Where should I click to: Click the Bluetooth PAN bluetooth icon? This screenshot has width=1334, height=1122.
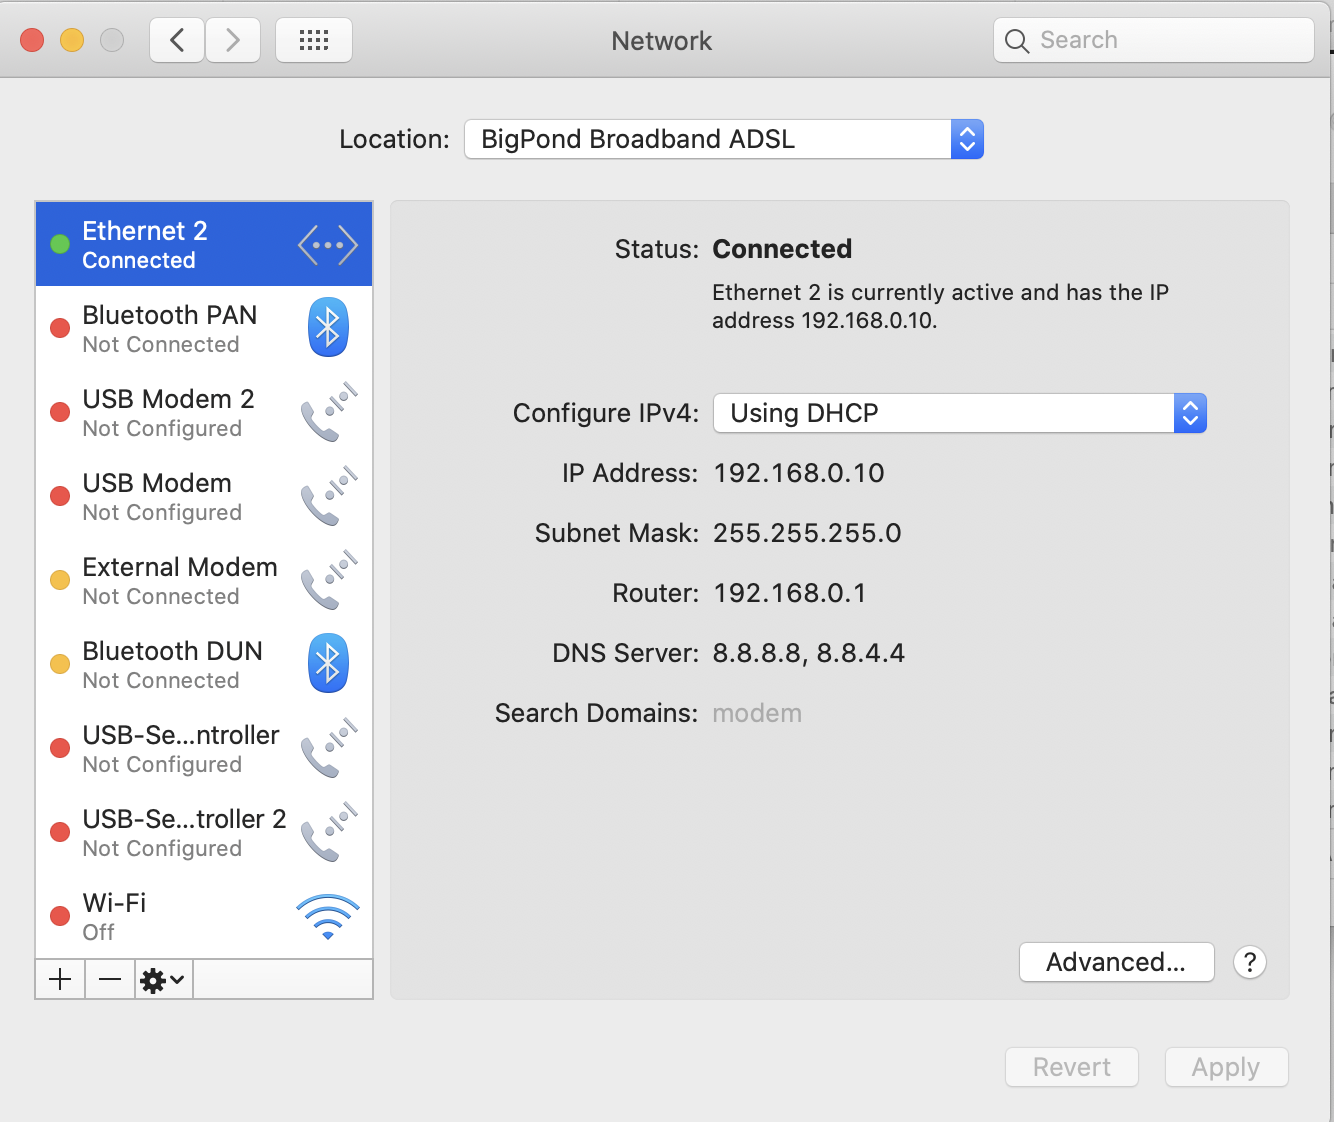328,328
